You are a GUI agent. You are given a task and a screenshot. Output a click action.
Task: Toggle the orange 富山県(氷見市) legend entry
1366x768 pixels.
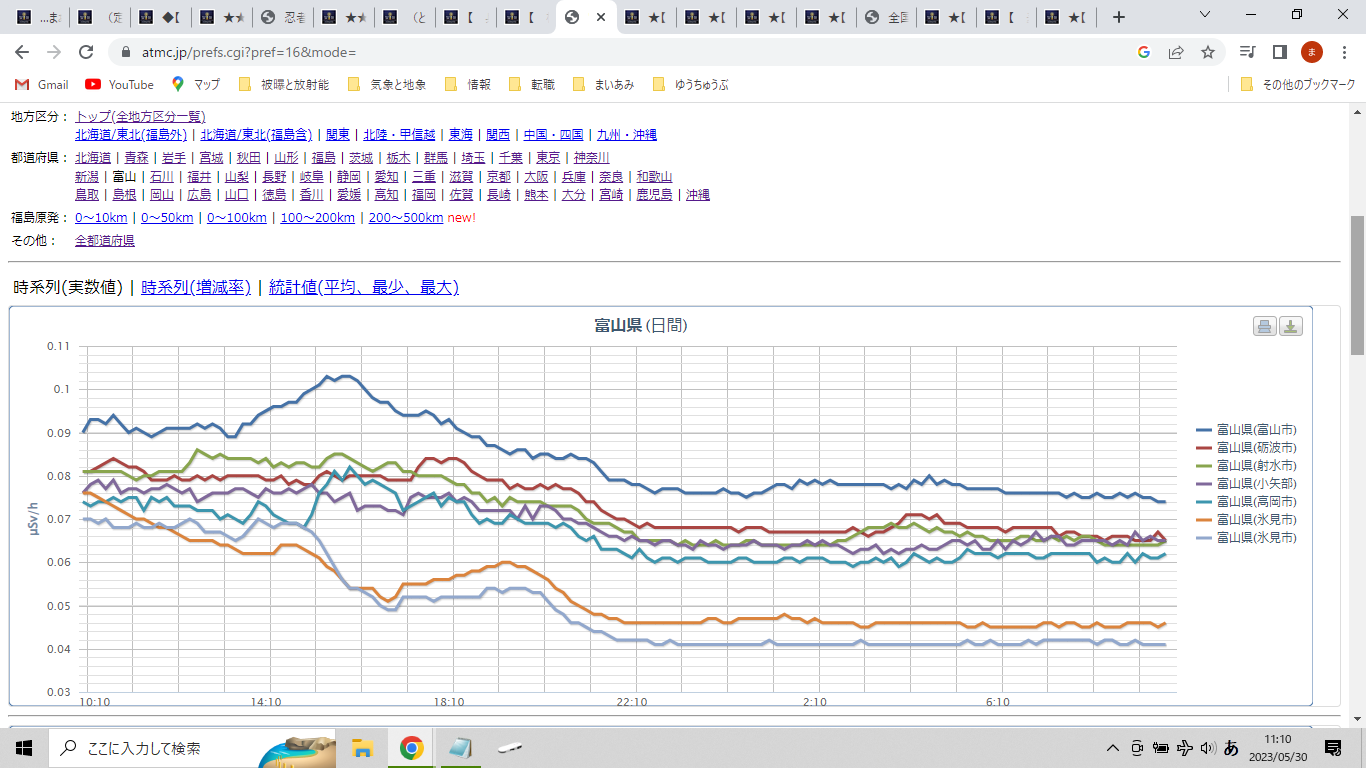(x=1246, y=519)
